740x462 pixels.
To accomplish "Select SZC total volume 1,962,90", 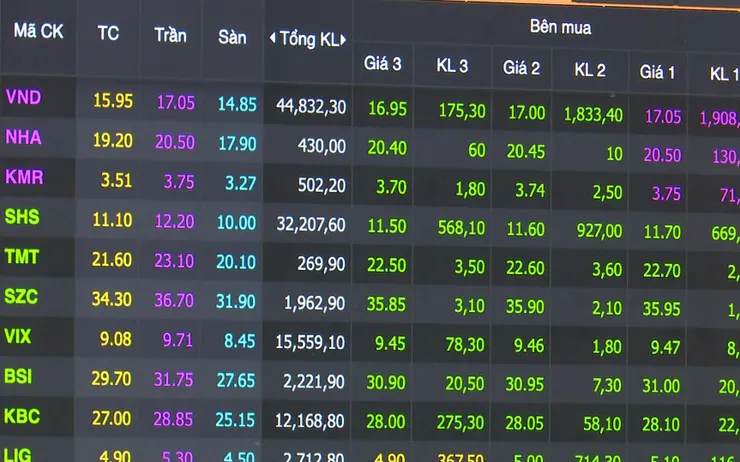I will pos(314,303).
